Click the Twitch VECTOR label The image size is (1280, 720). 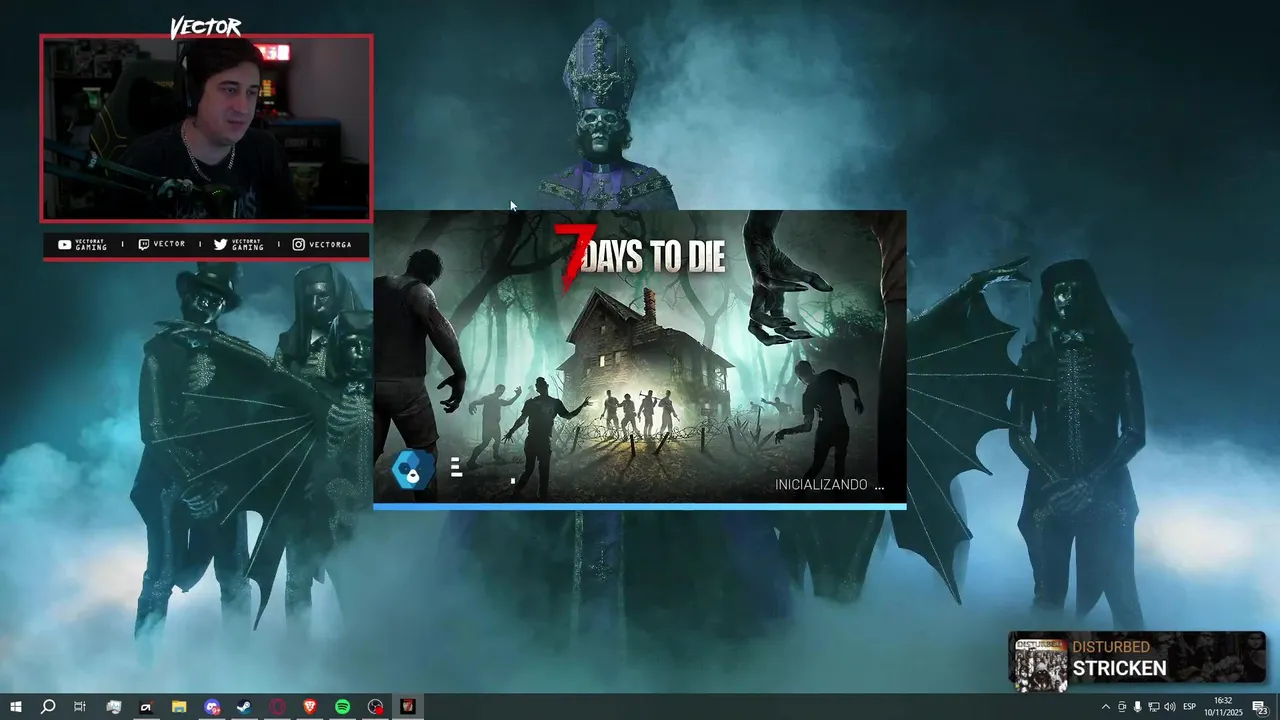click(x=161, y=244)
